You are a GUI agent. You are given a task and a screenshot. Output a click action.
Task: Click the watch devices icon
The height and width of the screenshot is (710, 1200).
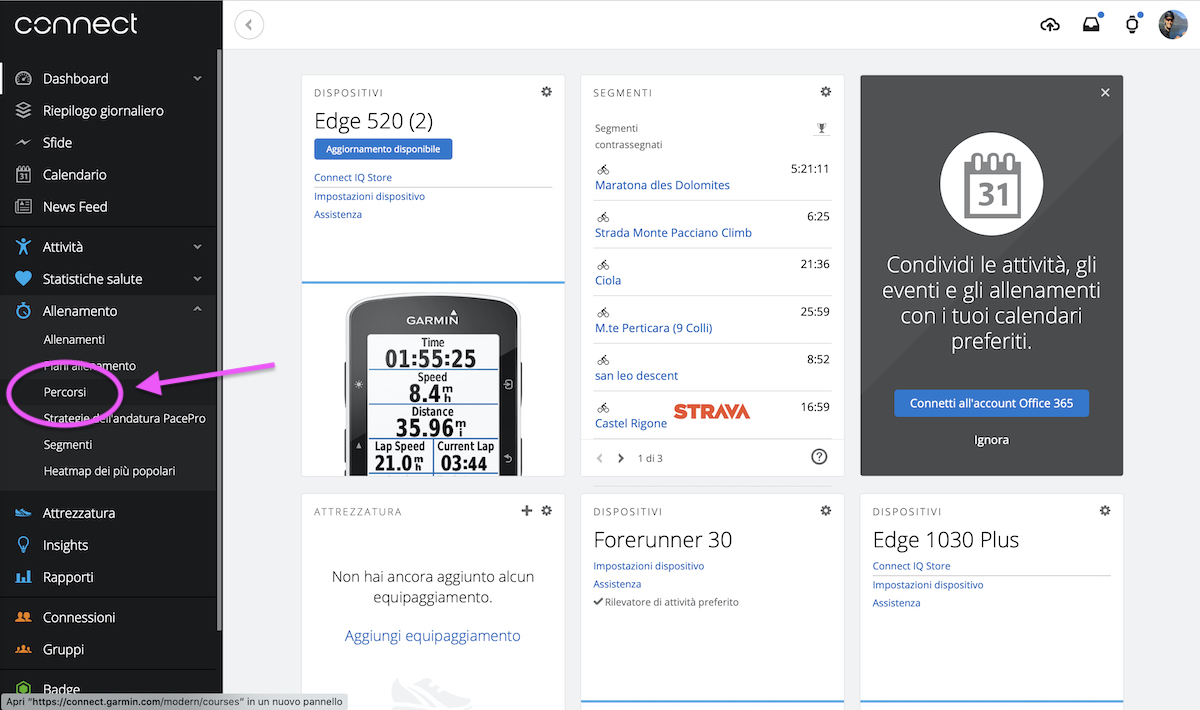(x=1132, y=25)
